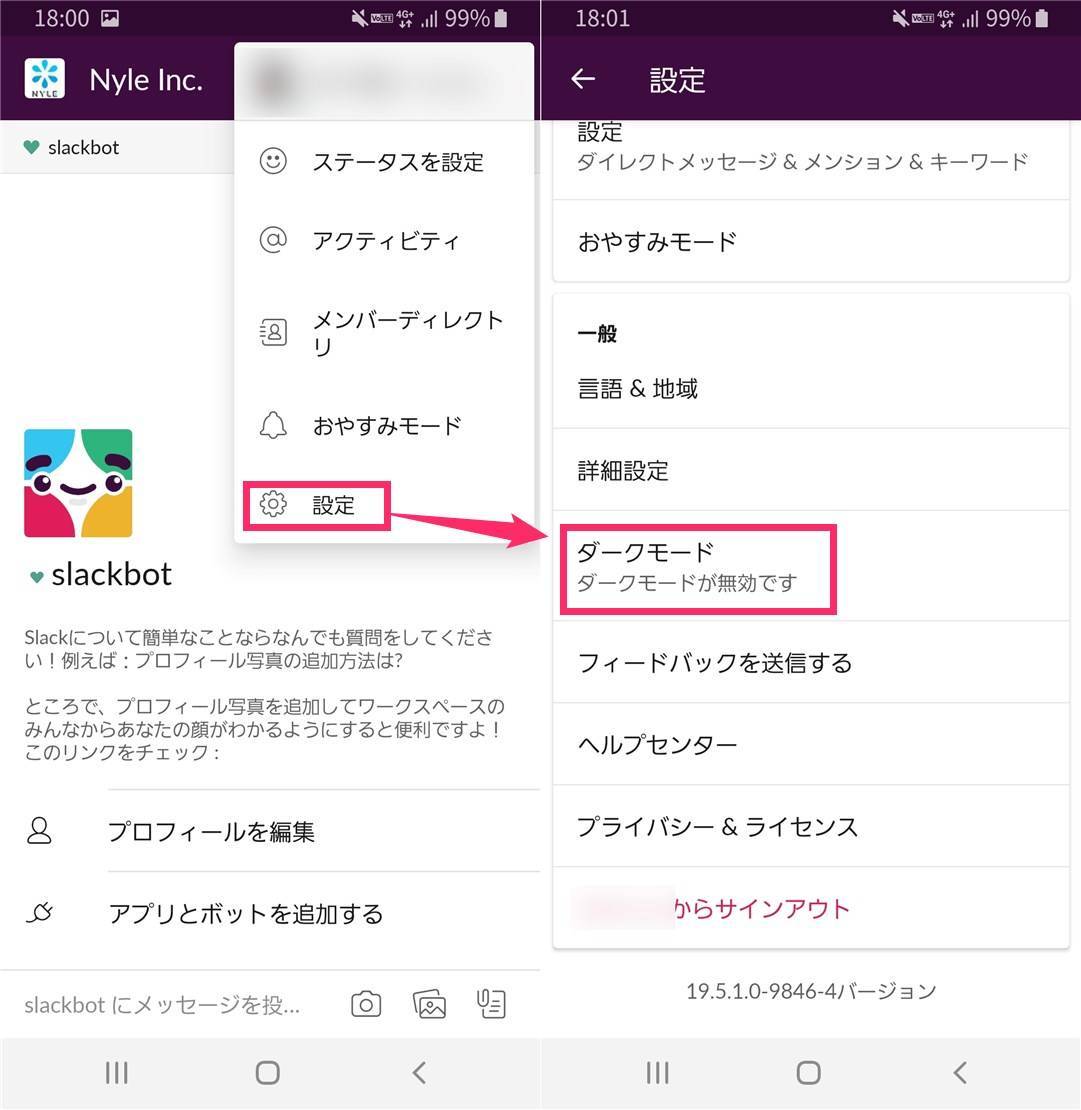Open 詳細設定 row
The height and width of the screenshot is (1110, 1081).
(811, 470)
